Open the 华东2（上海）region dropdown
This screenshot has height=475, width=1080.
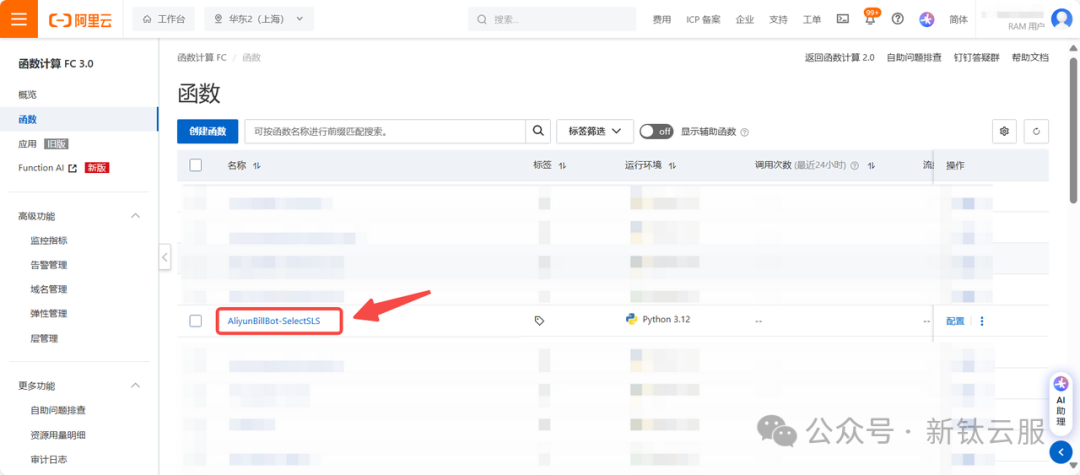[259, 19]
